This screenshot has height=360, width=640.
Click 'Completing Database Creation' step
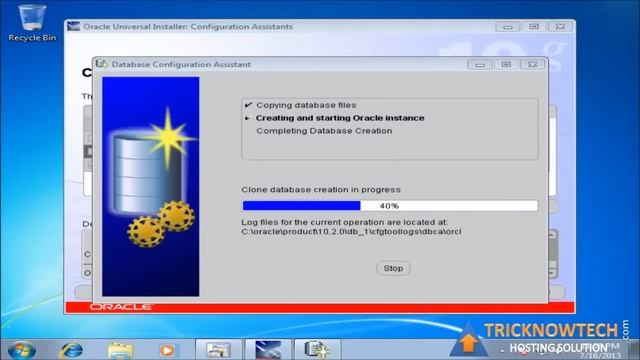pyautogui.click(x=324, y=131)
